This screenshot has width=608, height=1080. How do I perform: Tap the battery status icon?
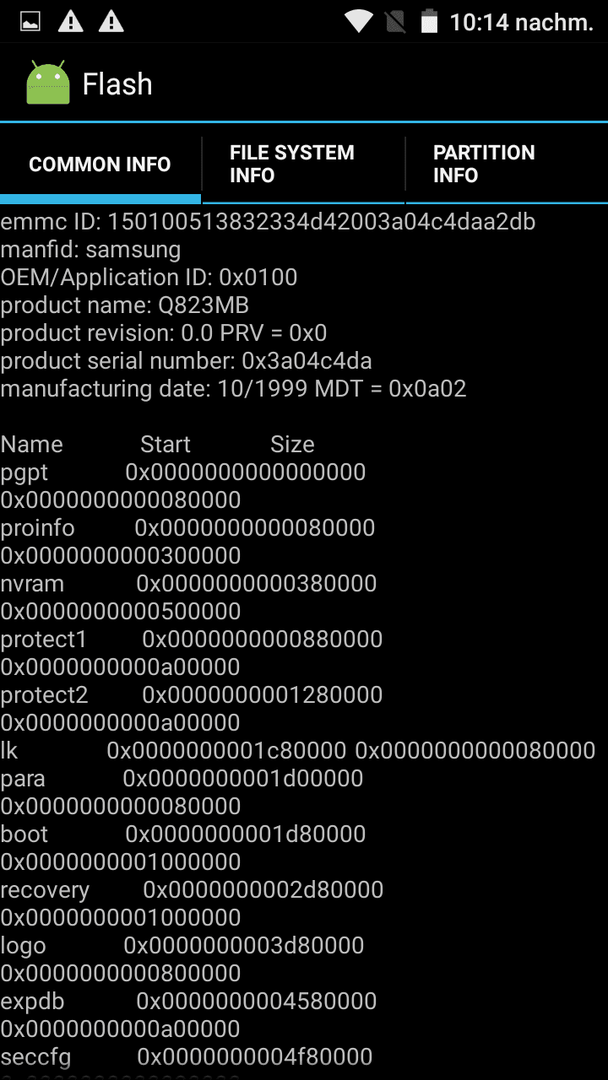[x=430, y=21]
